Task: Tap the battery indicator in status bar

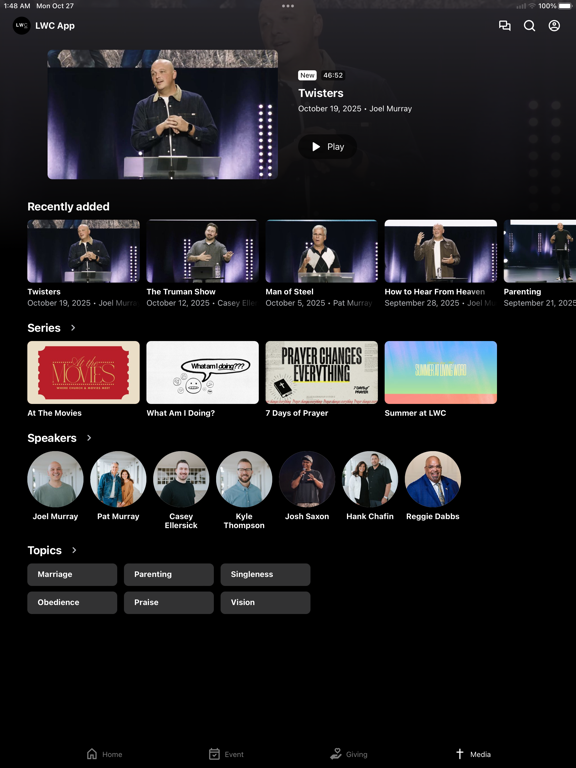Action: pyautogui.click(x=565, y=6)
